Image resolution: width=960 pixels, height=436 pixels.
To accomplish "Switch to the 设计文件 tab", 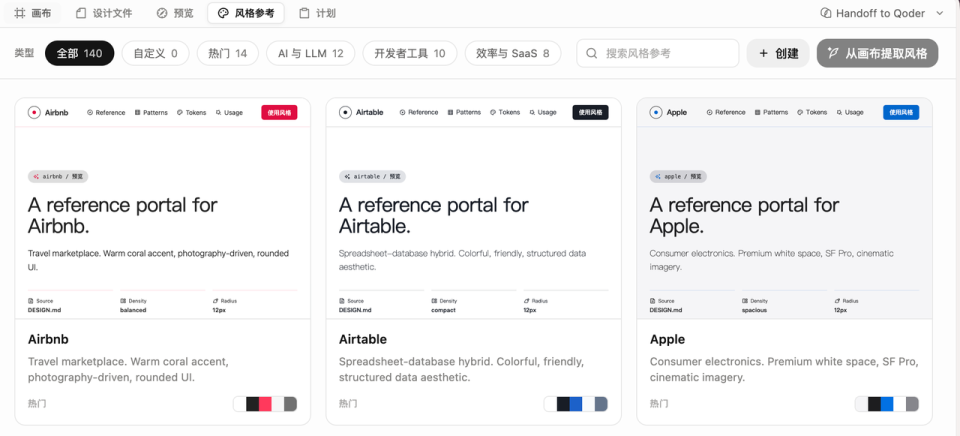I will (x=103, y=13).
